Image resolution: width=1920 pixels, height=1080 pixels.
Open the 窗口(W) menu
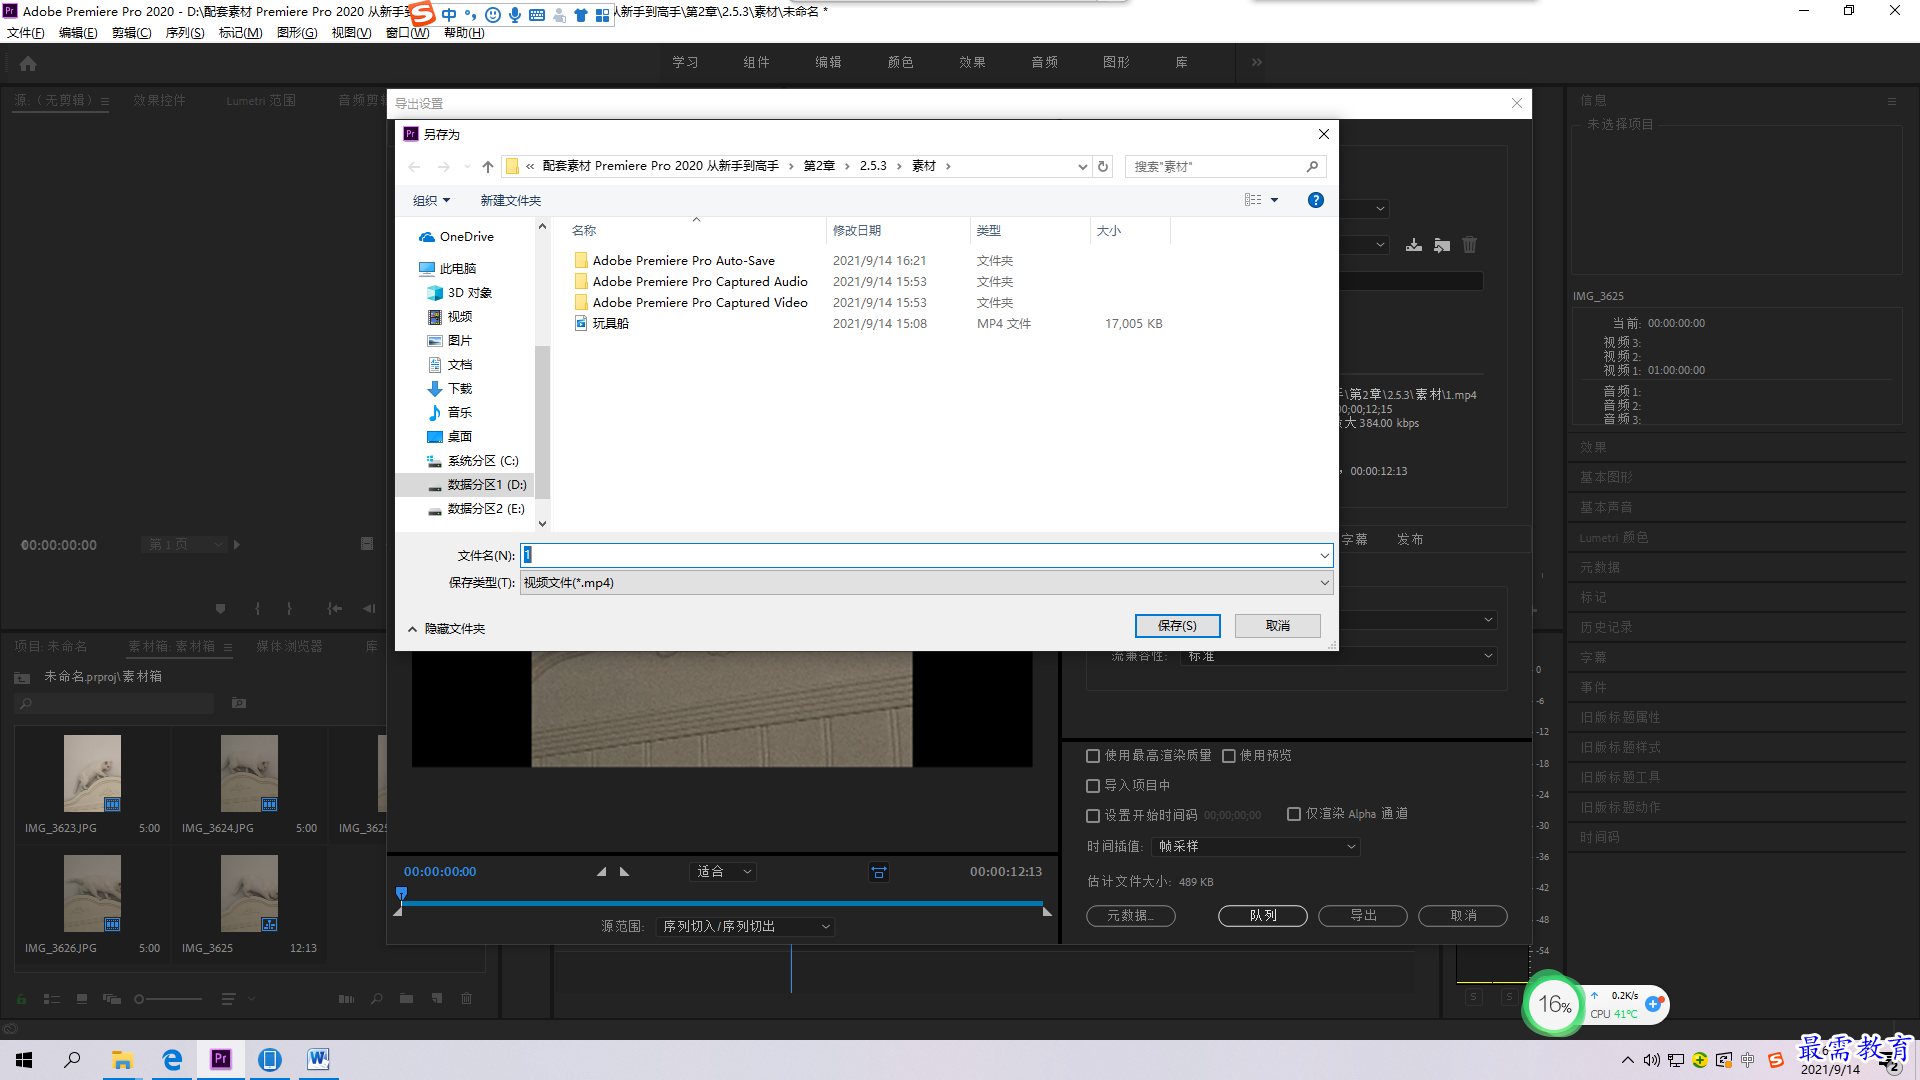point(407,33)
